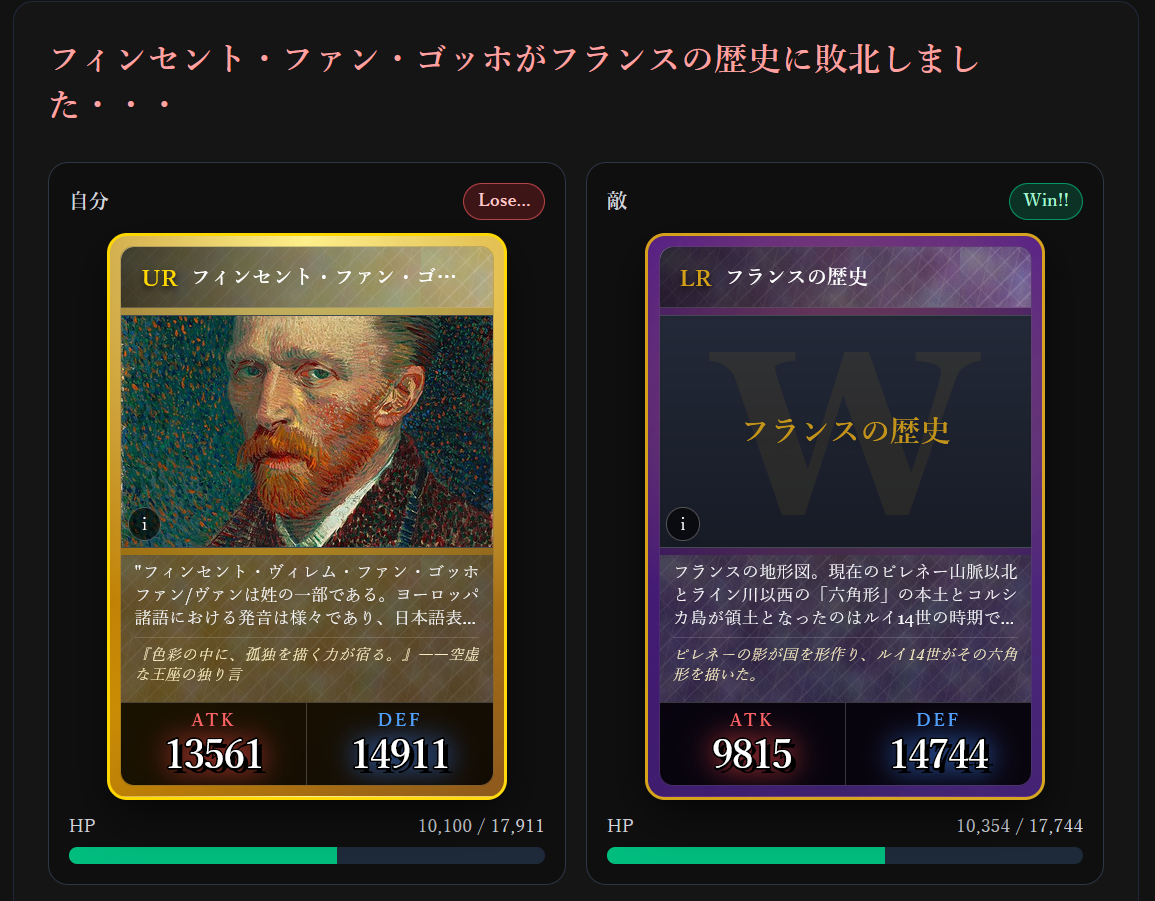Image resolution: width=1155 pixels, height=901 pixels.
Task: Open the truncated Van Gogh card title
Action: 324,277
